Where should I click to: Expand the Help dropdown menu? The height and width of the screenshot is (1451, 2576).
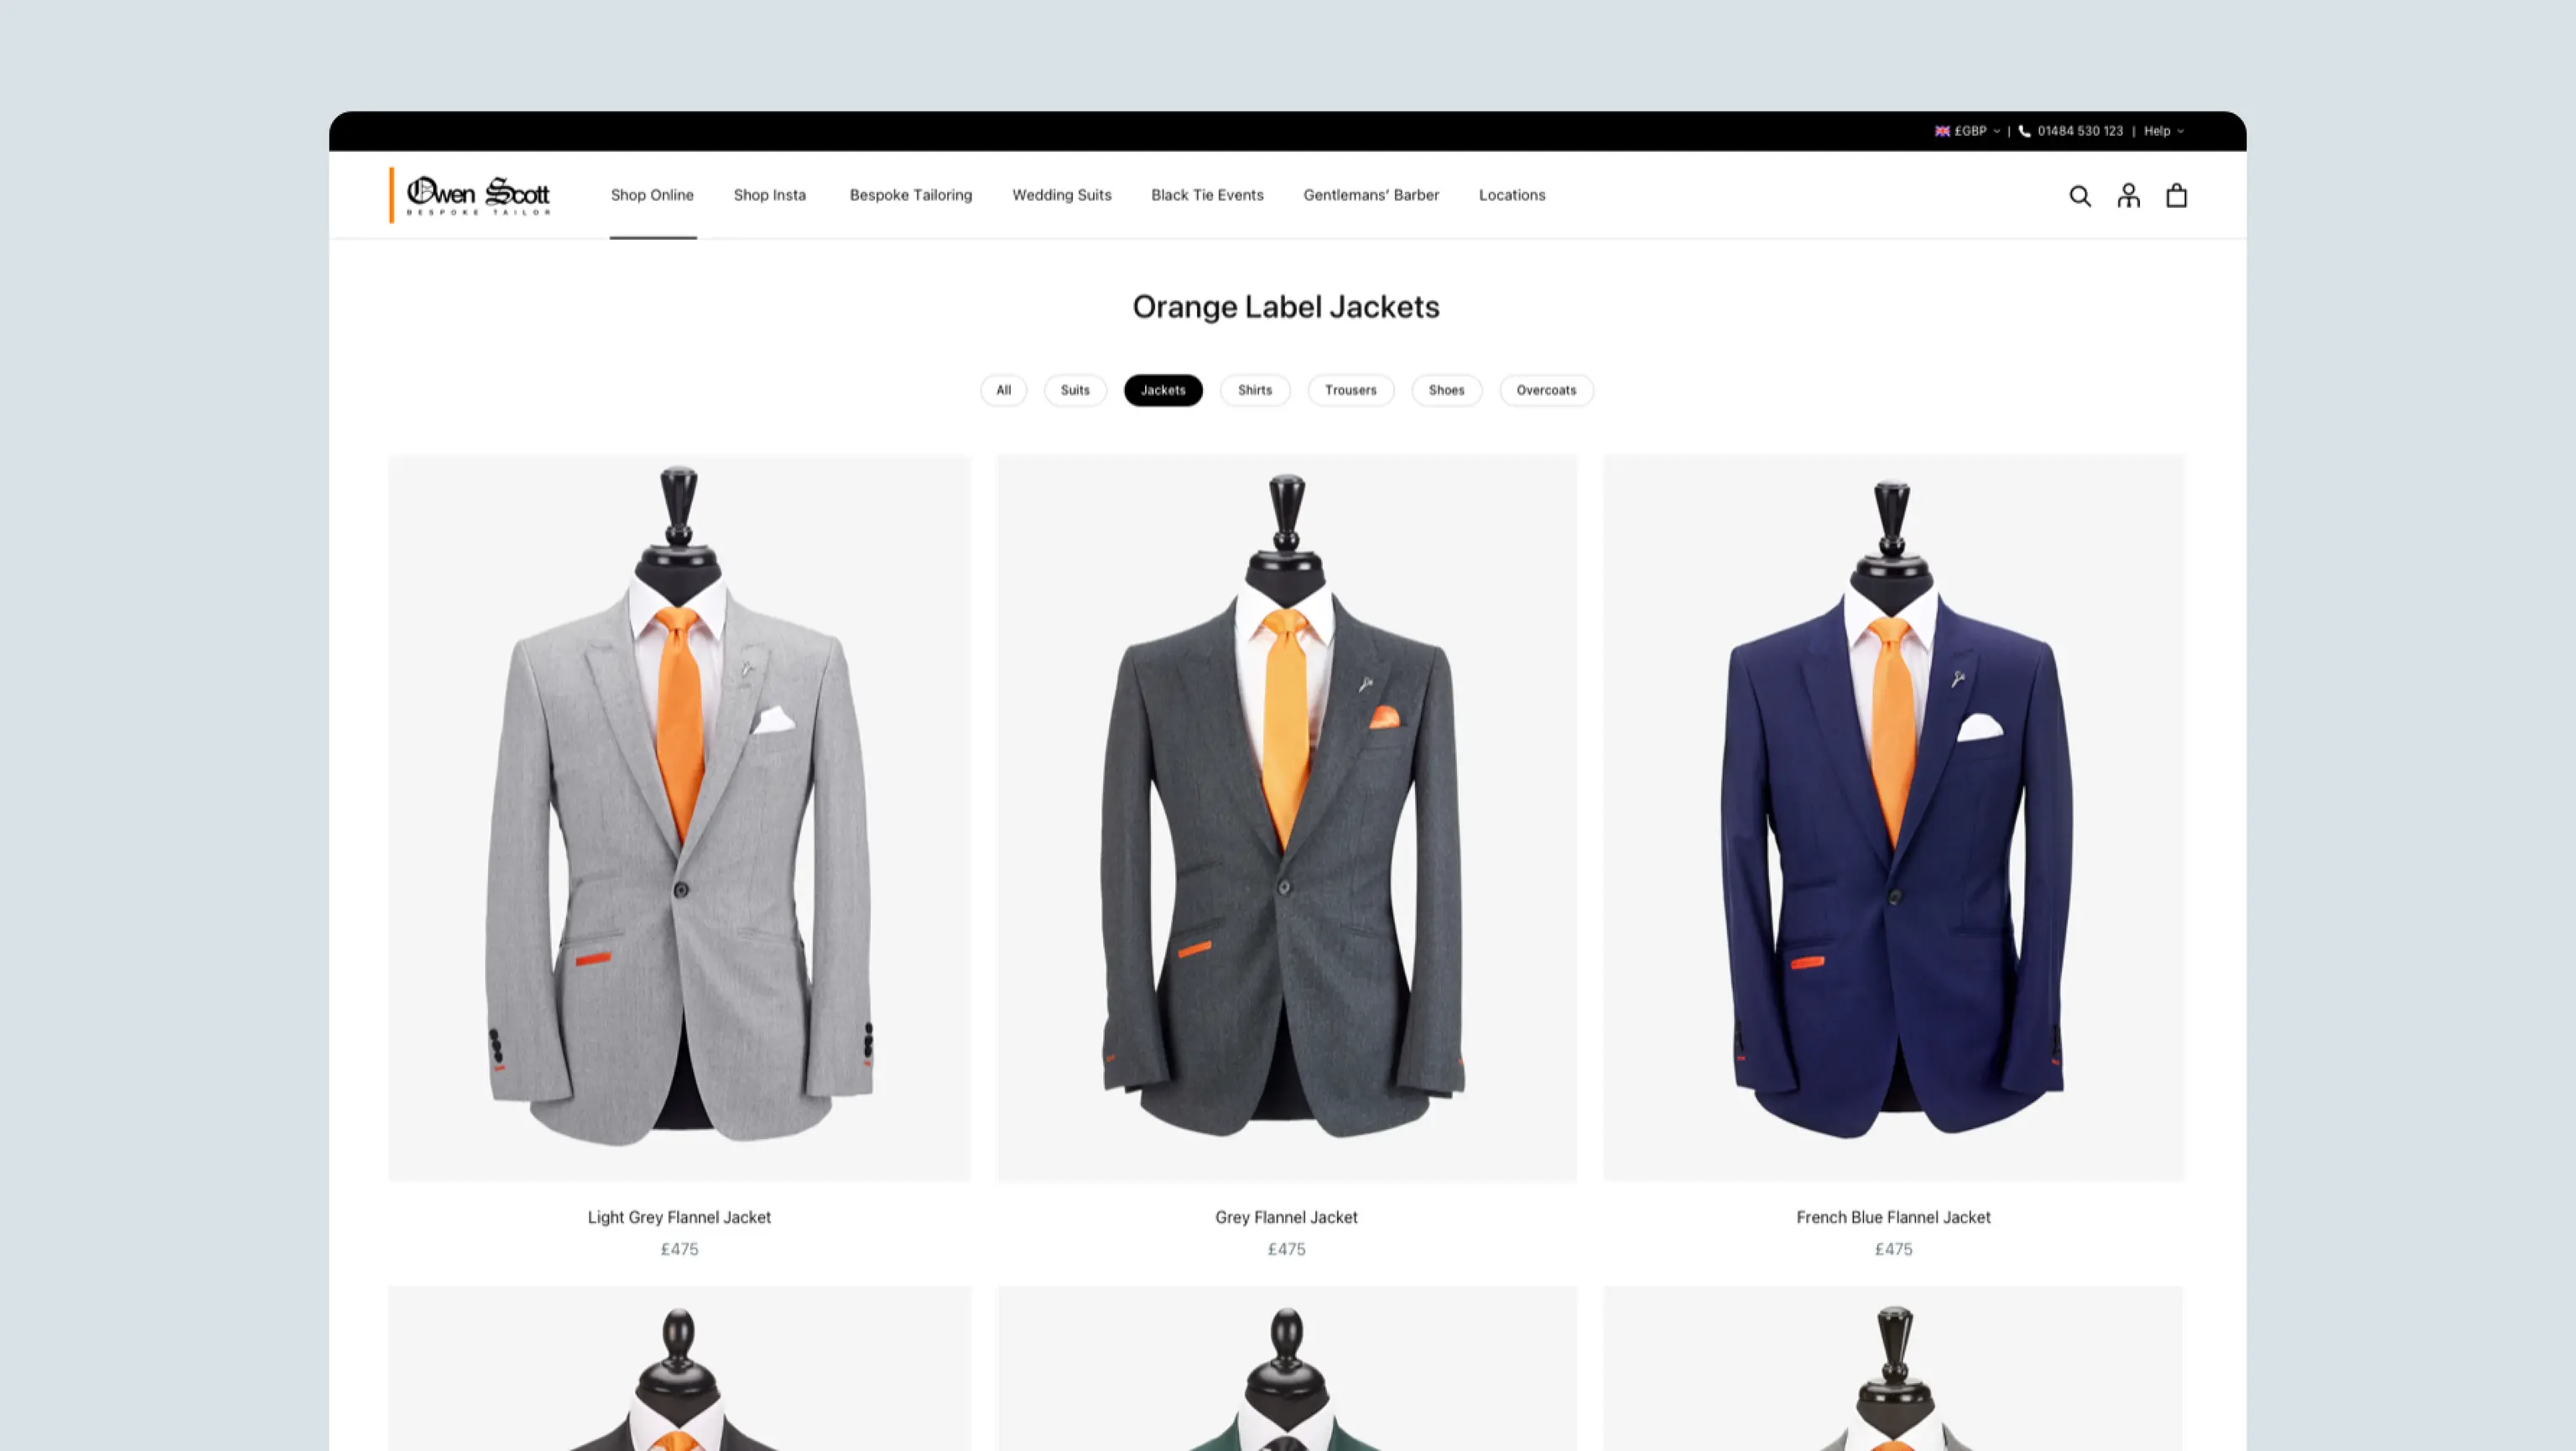pyautogui.click(x=2163, y=131)
